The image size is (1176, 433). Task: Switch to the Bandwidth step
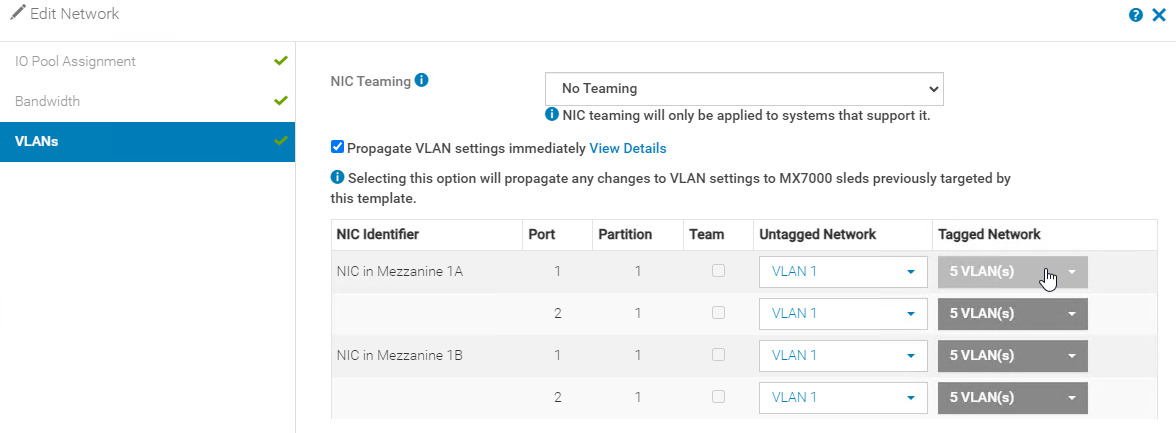click(x=48, y=101)
